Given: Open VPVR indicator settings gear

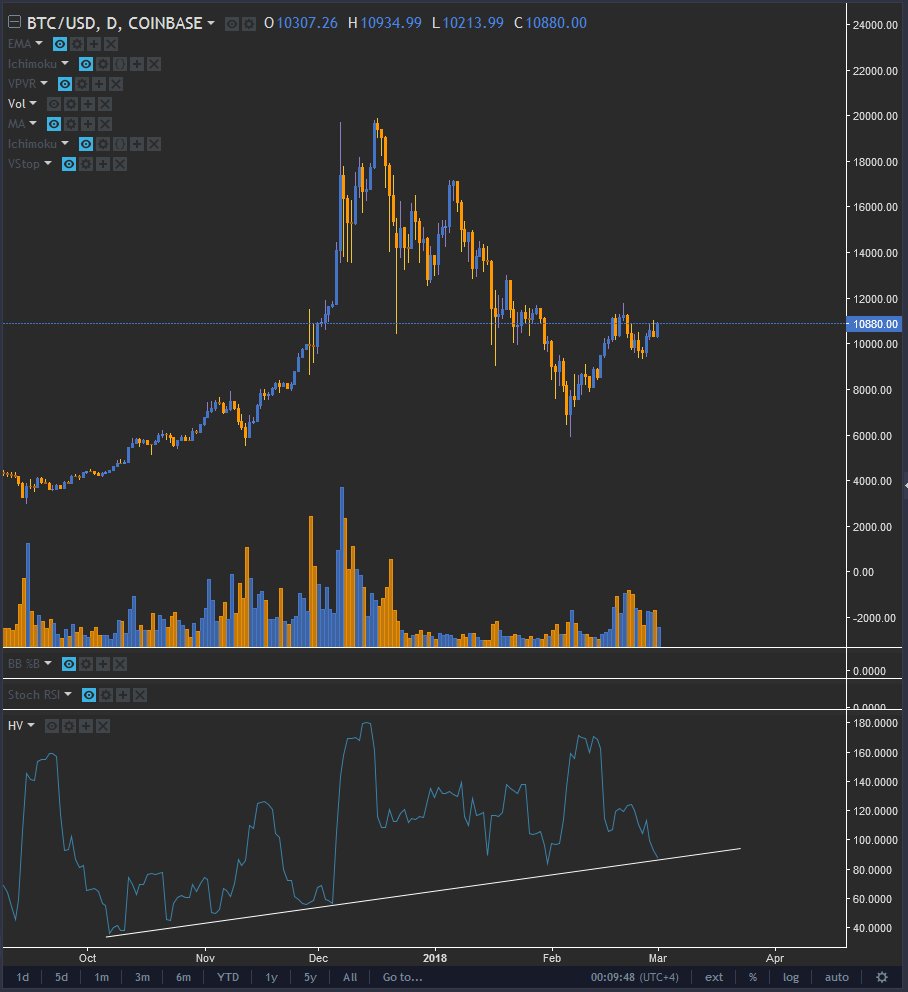Looking at the screenshot, I should pyautogui.click(x=82, y=84).
